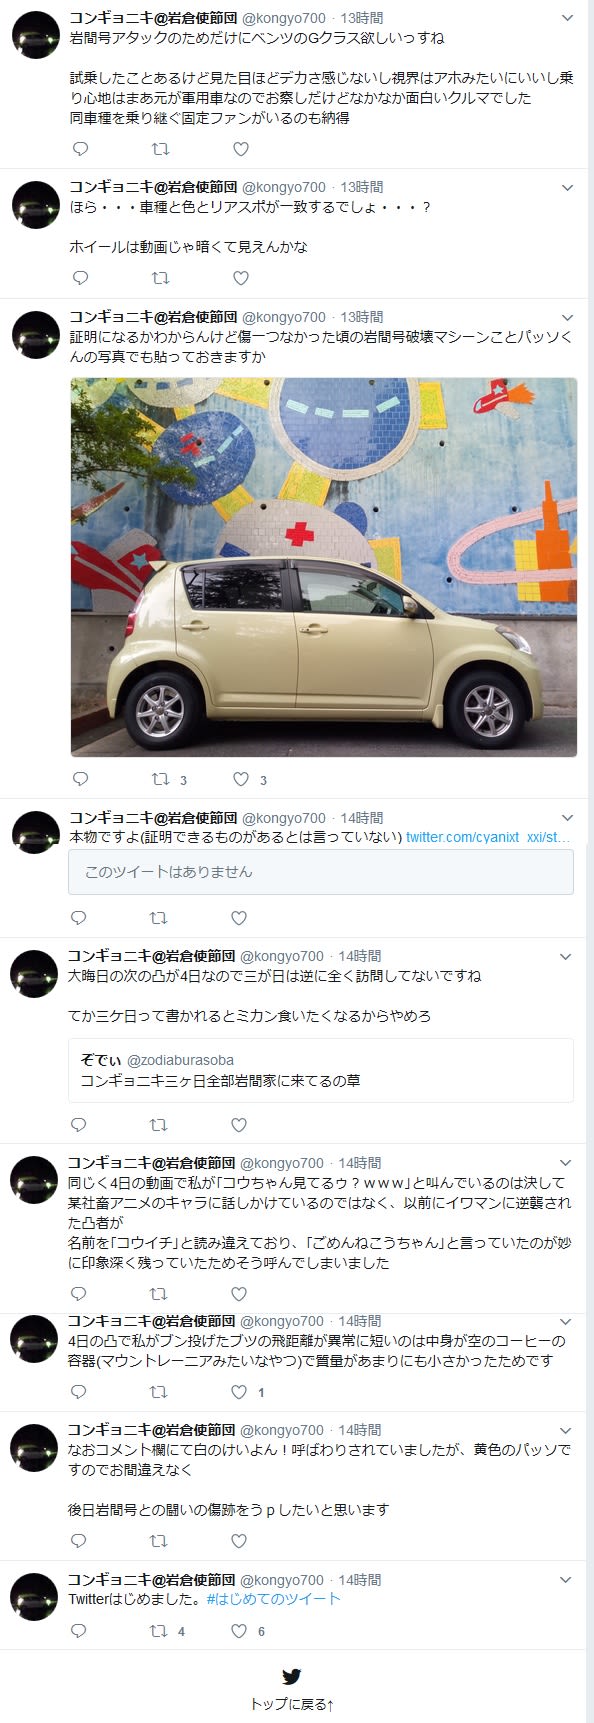Like the Passo car photo tweet
The image size is (594, 1723).
click(240, 779)
